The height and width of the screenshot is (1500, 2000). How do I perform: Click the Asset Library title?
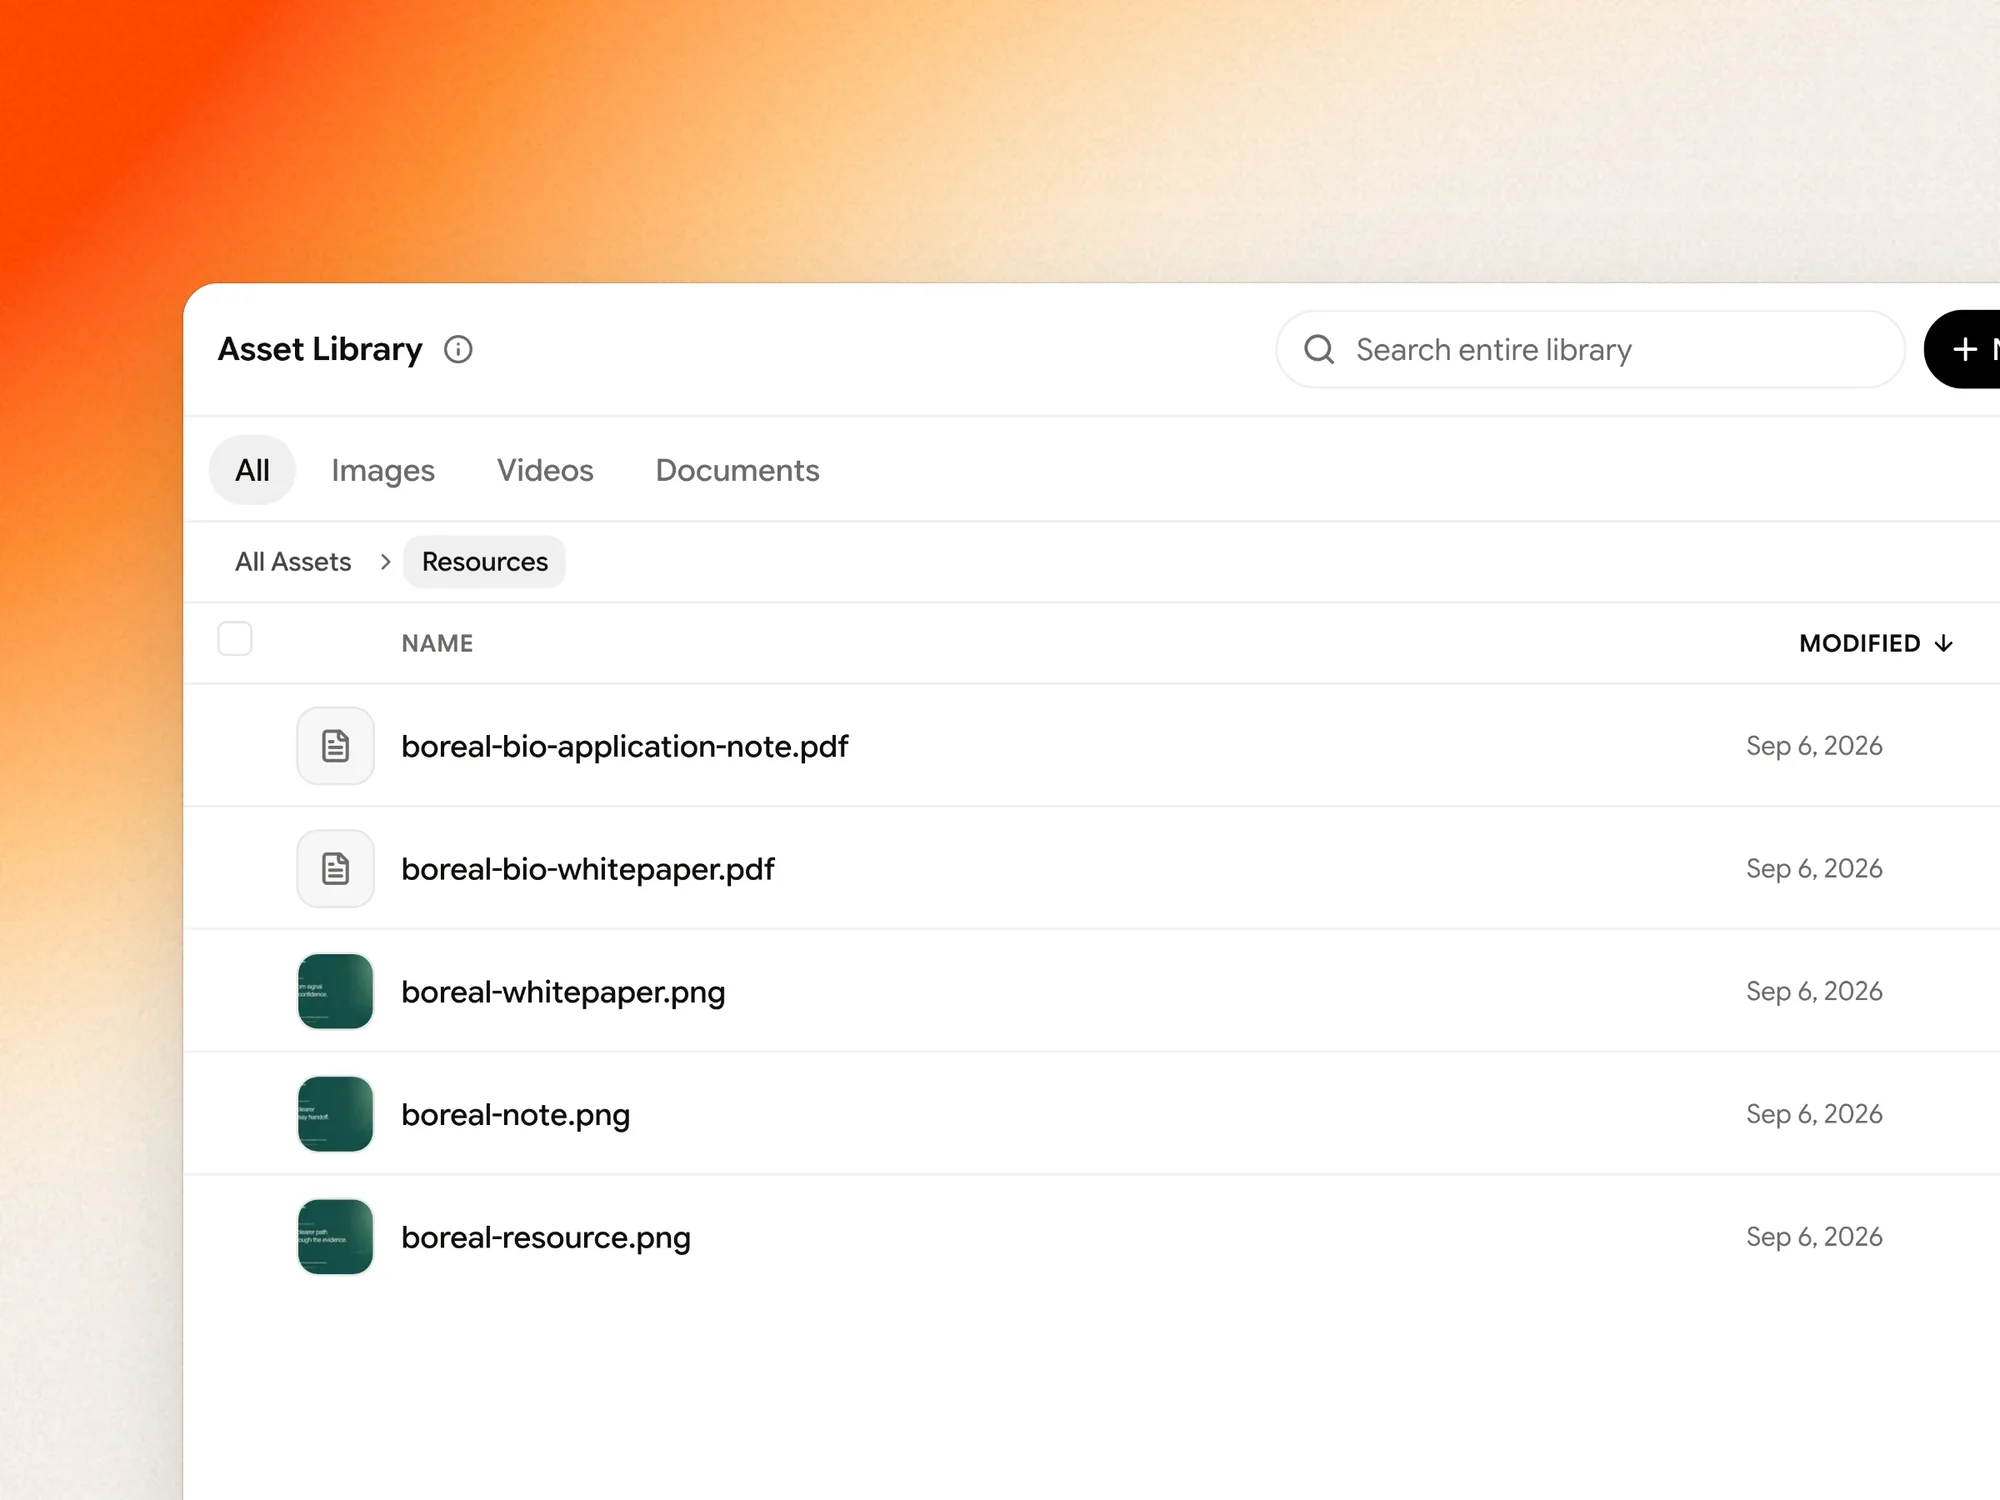pyautogui.click(x=320, y=349)
